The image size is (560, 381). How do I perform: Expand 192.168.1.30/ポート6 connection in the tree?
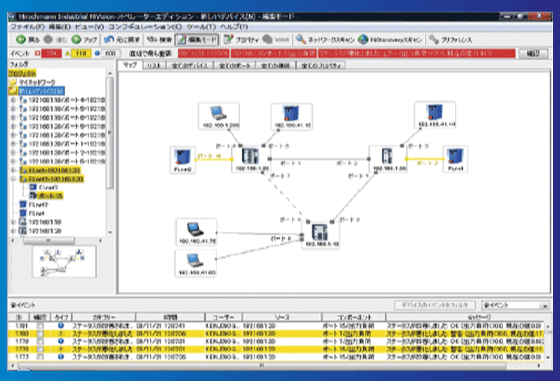coord(13,117)
